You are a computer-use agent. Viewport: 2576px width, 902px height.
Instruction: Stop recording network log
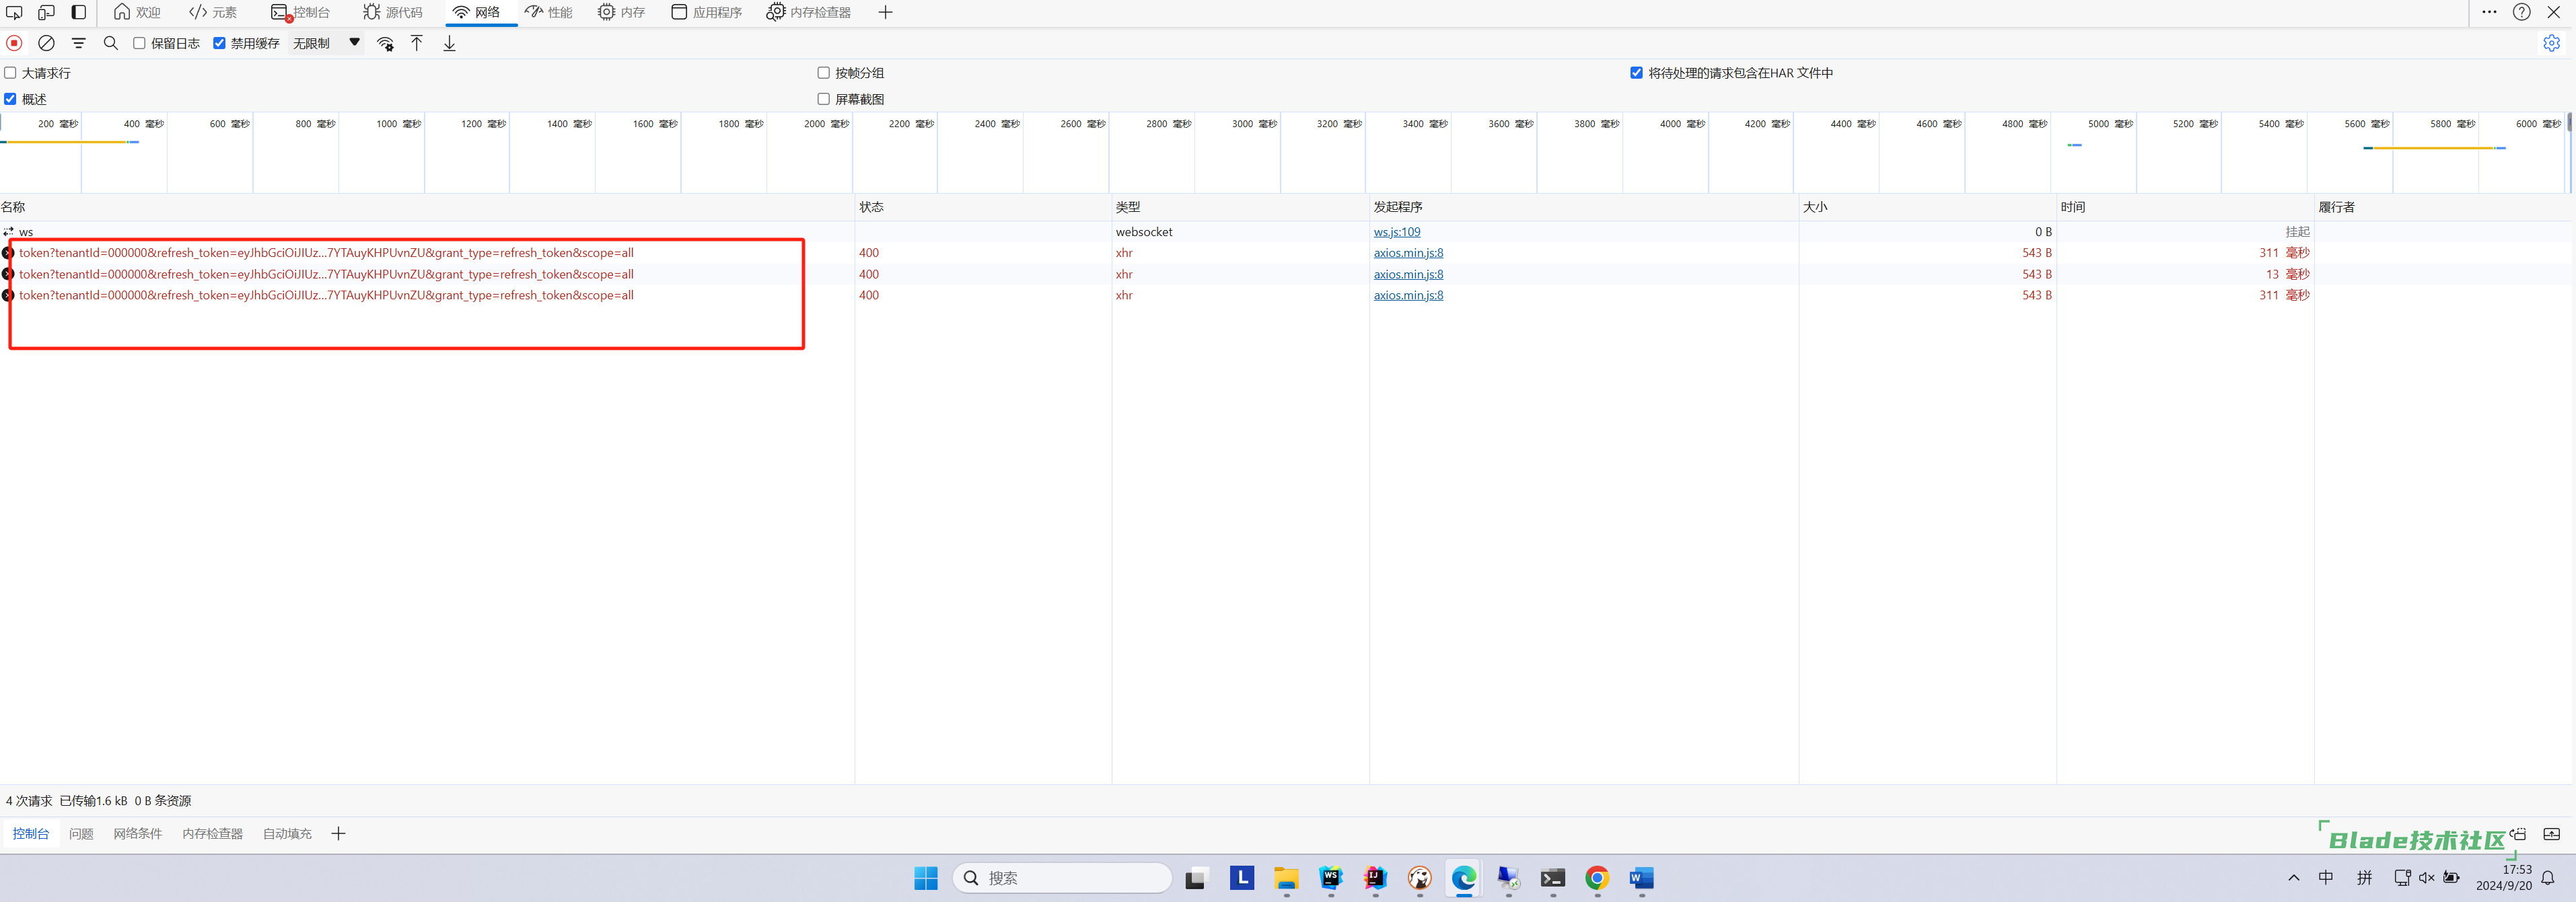(14, 43)
